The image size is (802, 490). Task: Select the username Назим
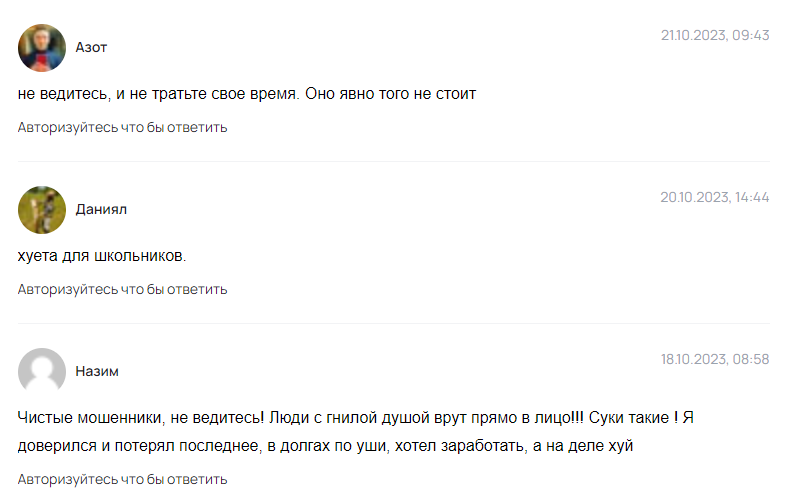coord(97,371)
